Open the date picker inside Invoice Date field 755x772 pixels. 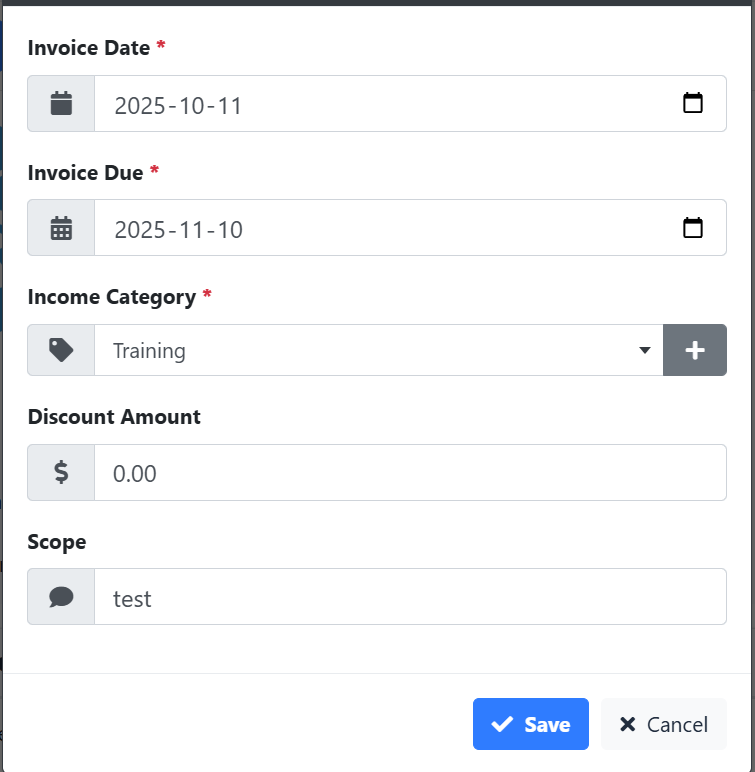(692, 104)
